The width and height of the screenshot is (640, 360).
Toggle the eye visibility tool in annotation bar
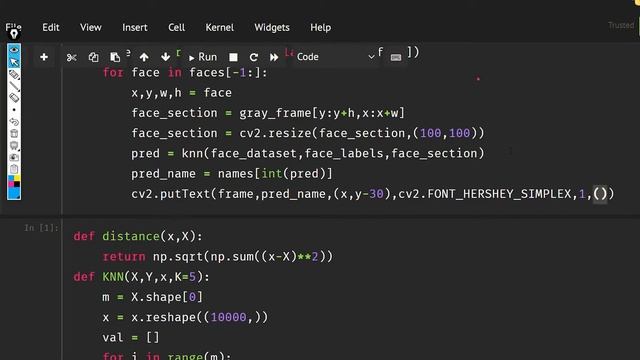[x=14, y=50]
